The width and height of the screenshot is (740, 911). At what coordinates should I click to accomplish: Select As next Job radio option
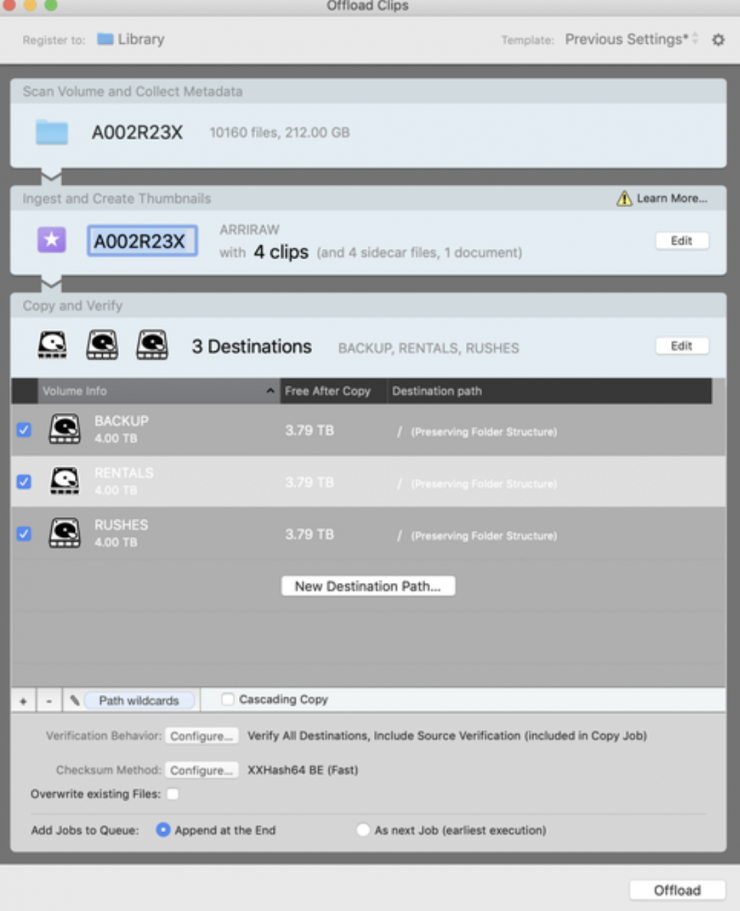click(x=363, y=830)
